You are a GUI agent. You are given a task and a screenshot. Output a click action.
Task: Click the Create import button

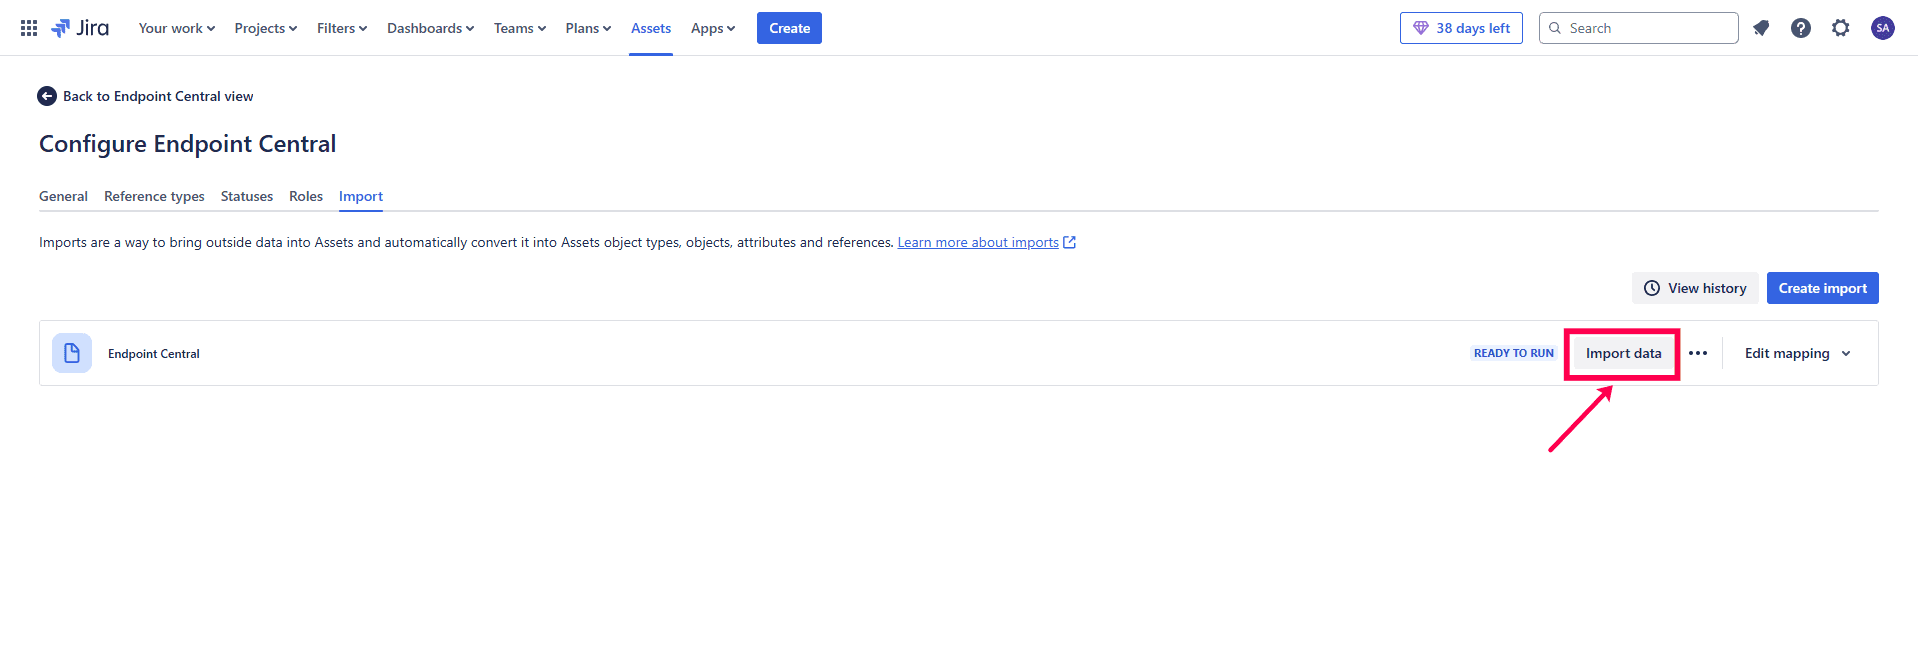point(1822,288)
